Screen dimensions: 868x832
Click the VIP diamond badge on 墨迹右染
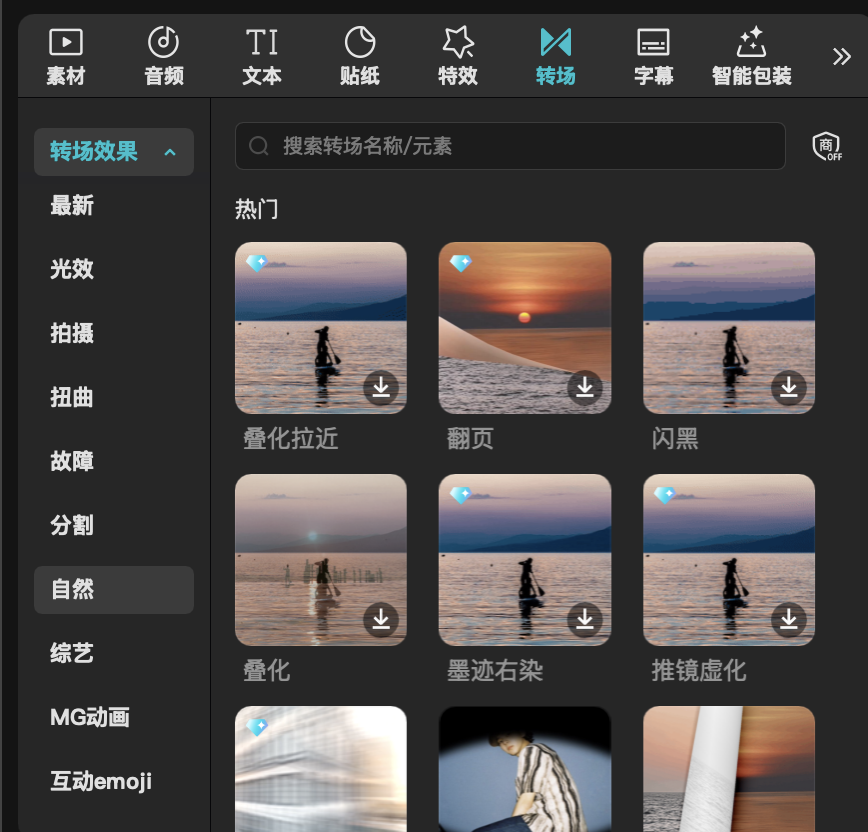[x=461, y=495]
